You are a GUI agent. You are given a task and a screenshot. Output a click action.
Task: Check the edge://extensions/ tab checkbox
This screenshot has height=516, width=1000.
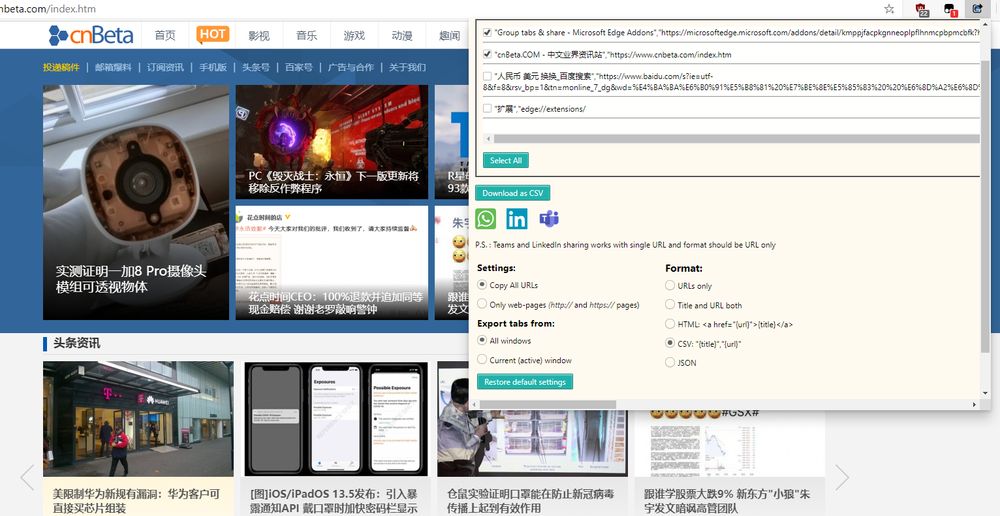pos(487,108)
